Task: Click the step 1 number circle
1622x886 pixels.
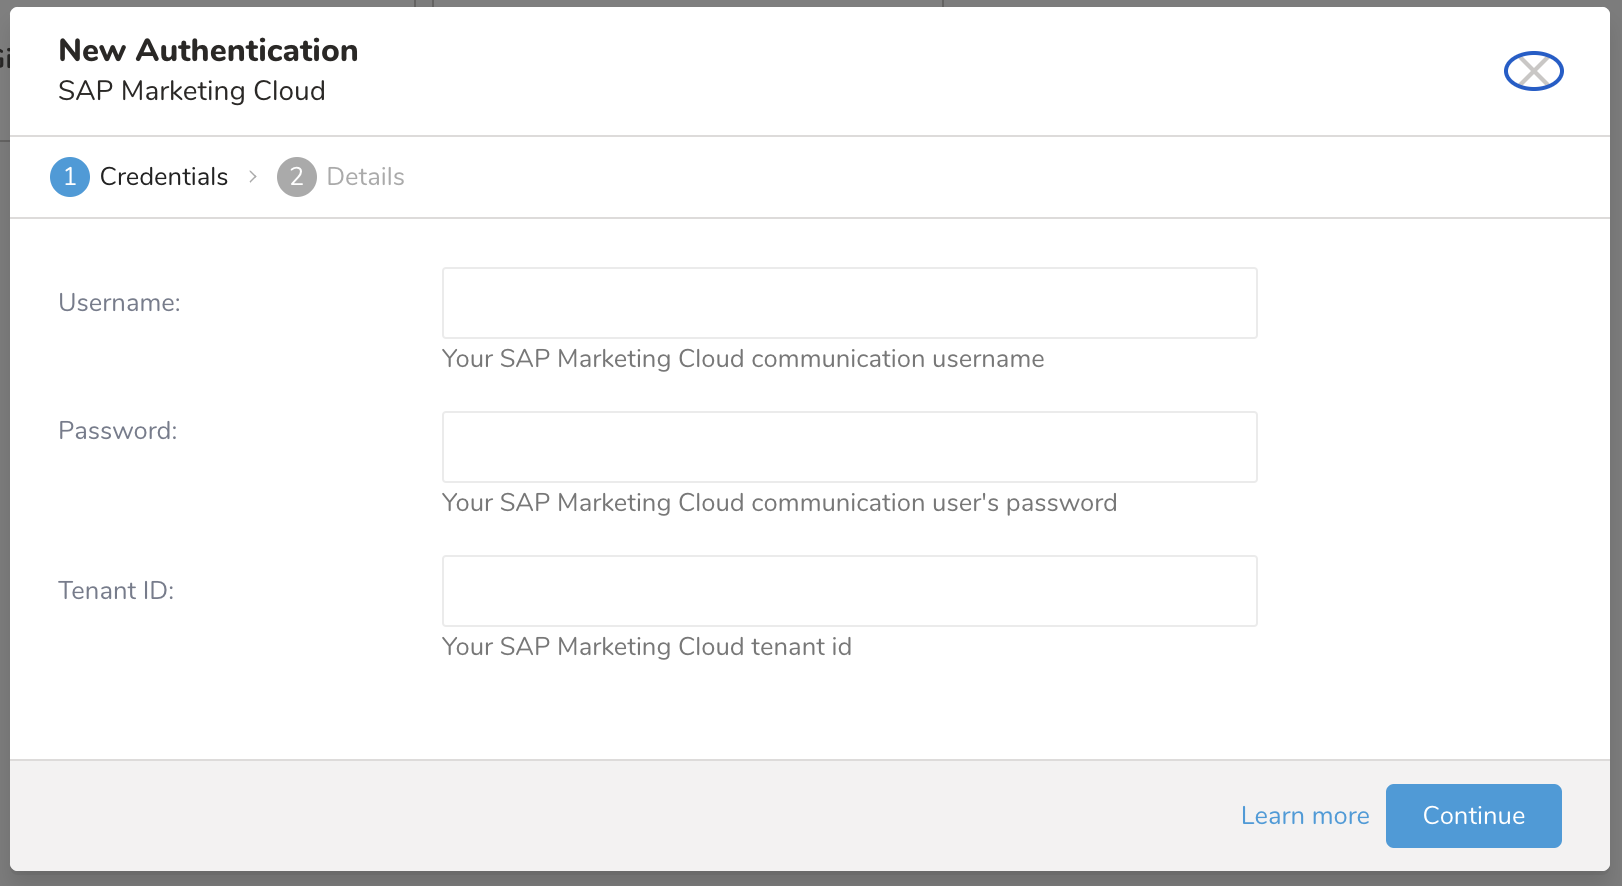Action: [70, 177]
